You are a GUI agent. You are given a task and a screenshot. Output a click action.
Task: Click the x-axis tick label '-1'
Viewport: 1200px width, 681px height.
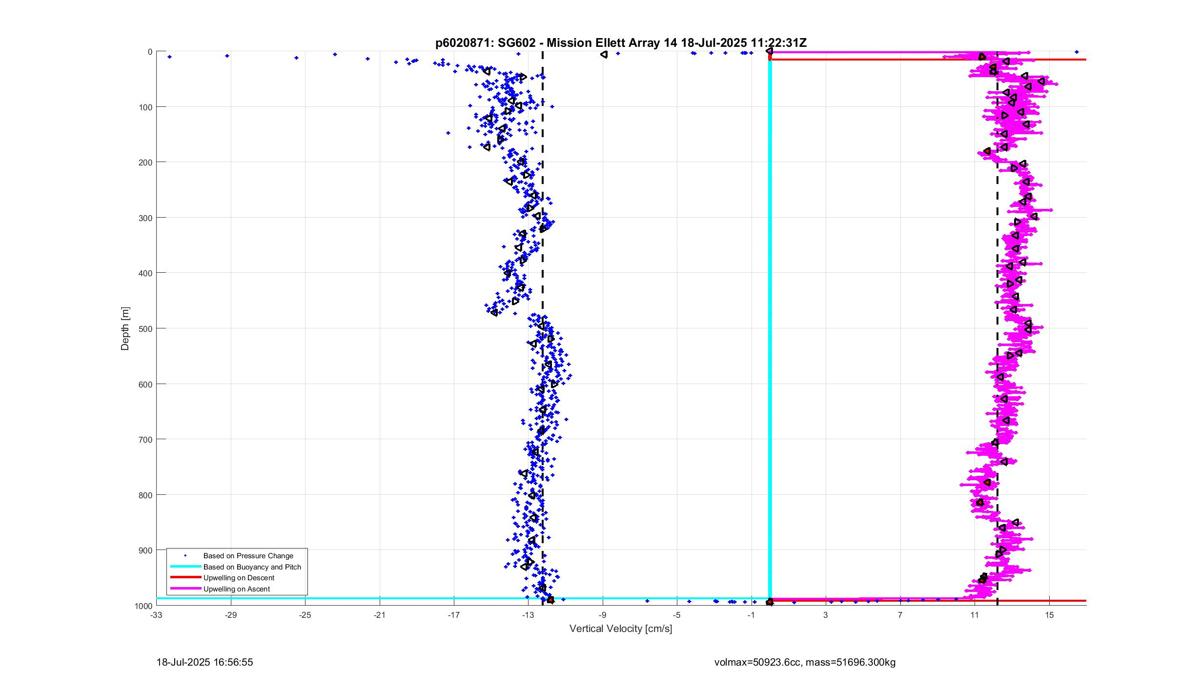[x=751, y=616]
